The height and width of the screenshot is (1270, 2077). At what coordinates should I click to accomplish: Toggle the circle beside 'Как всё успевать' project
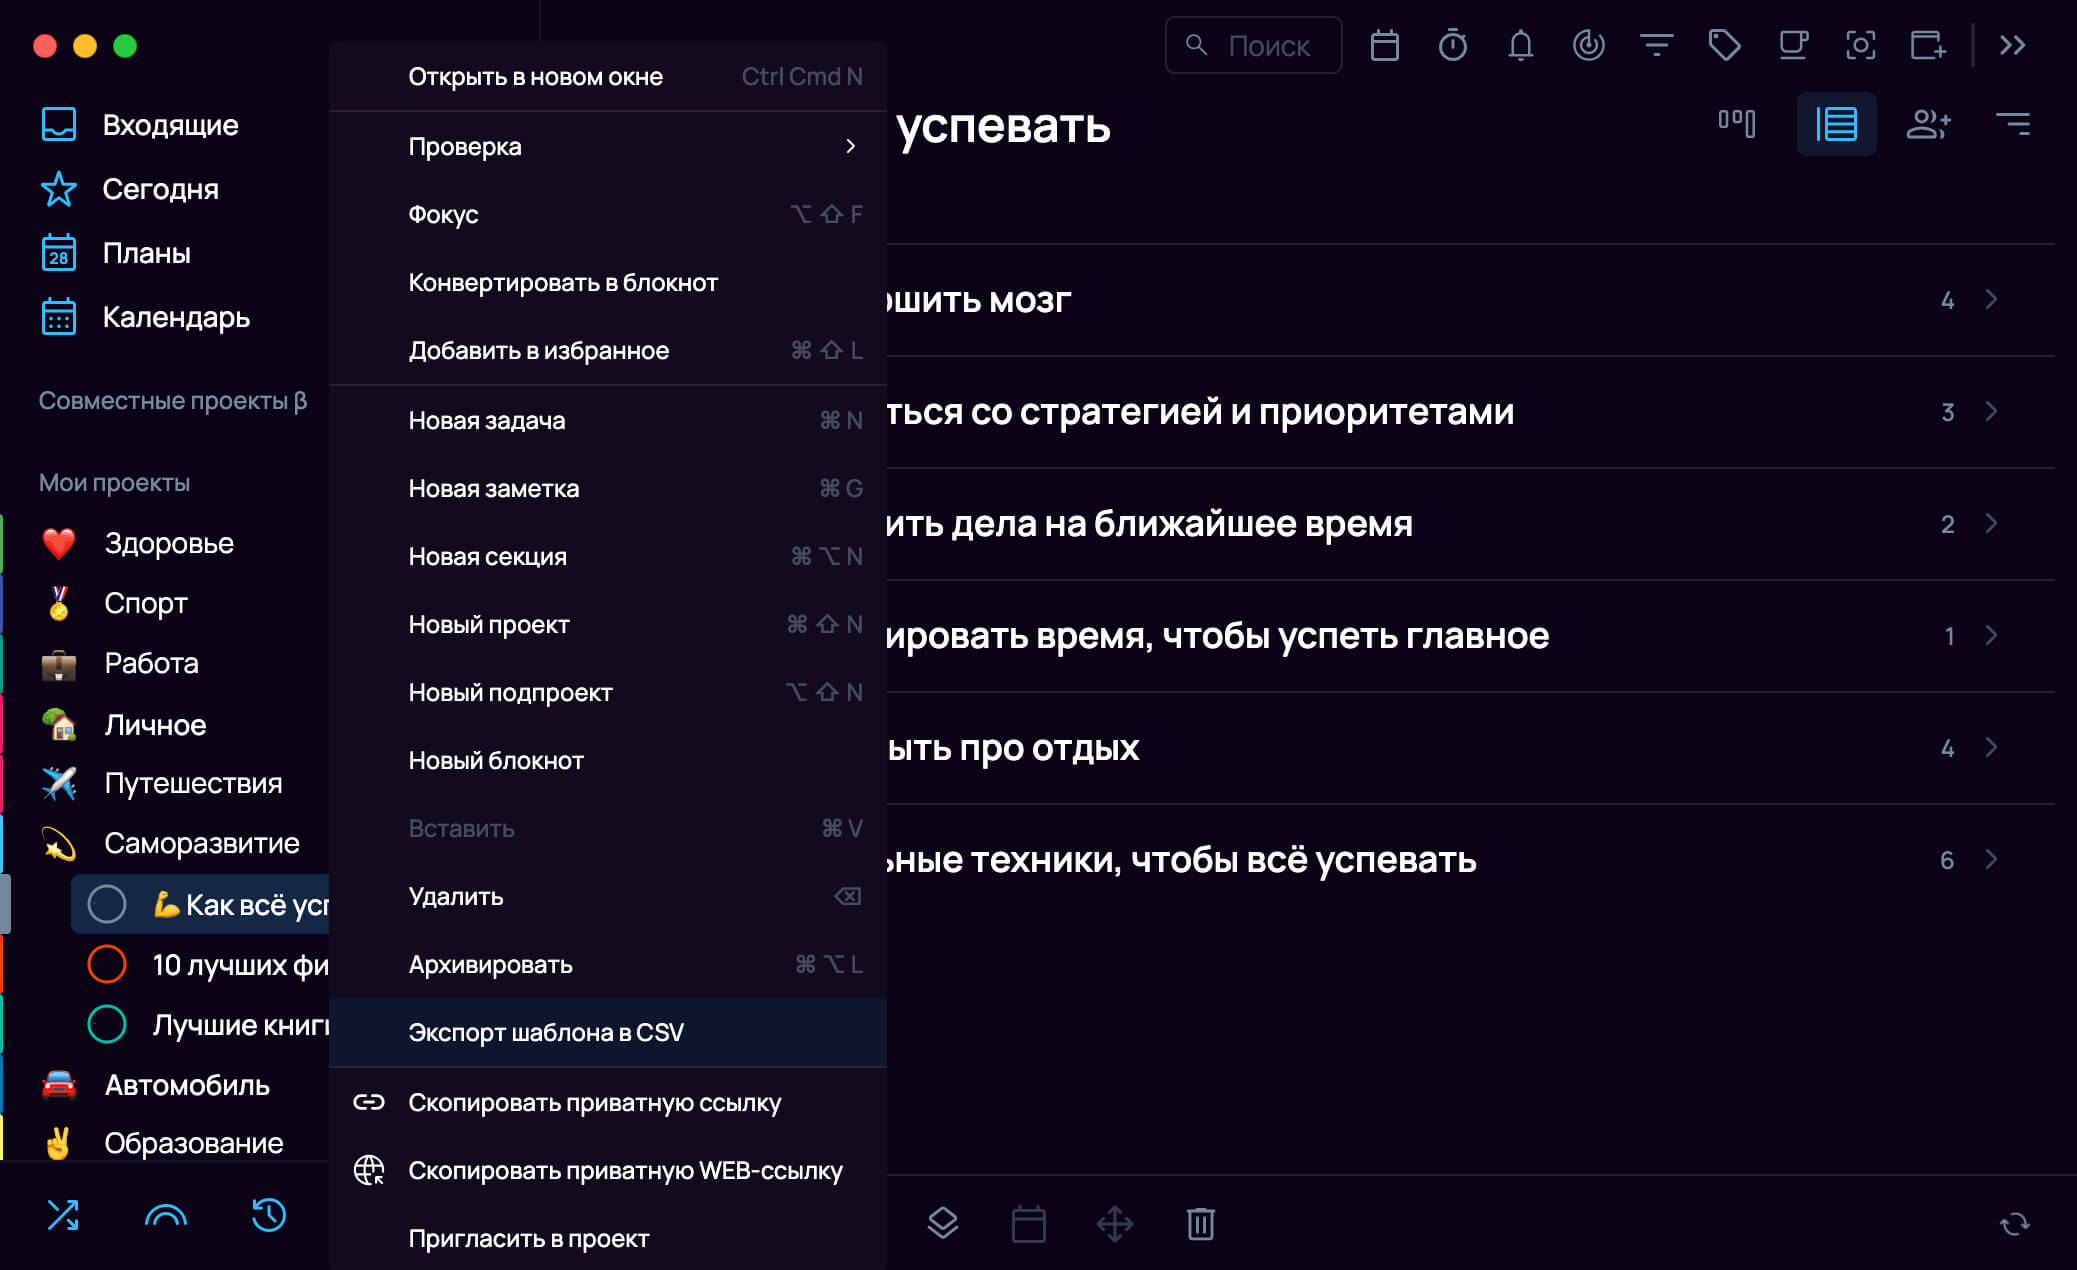[x=107, y=904]
